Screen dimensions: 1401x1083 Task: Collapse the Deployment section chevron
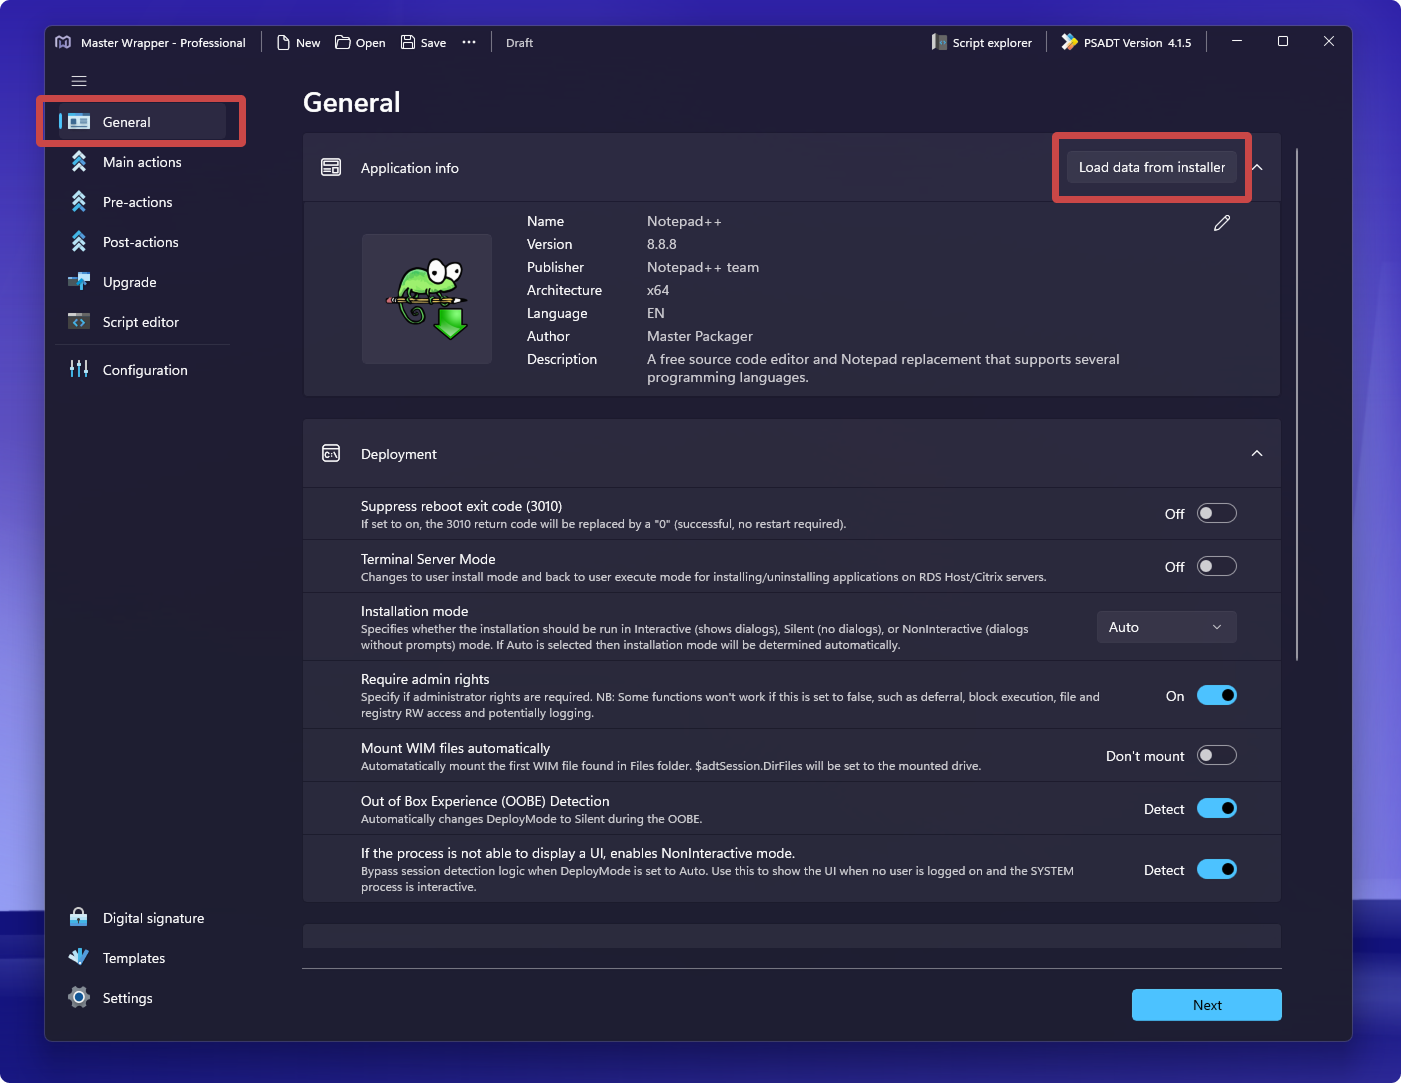tap(1257, 454)
